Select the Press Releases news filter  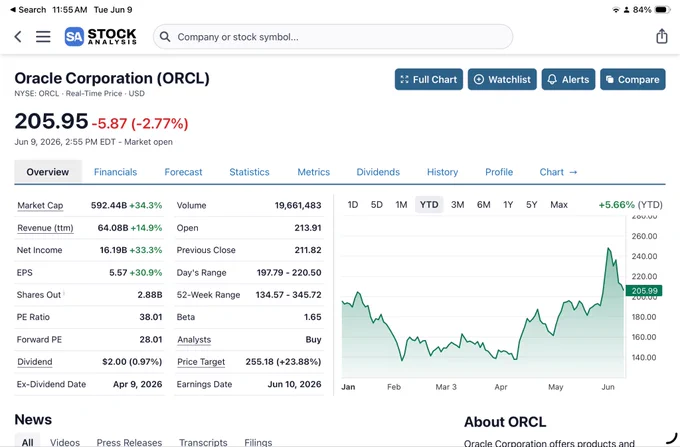[x=129, y=442]
